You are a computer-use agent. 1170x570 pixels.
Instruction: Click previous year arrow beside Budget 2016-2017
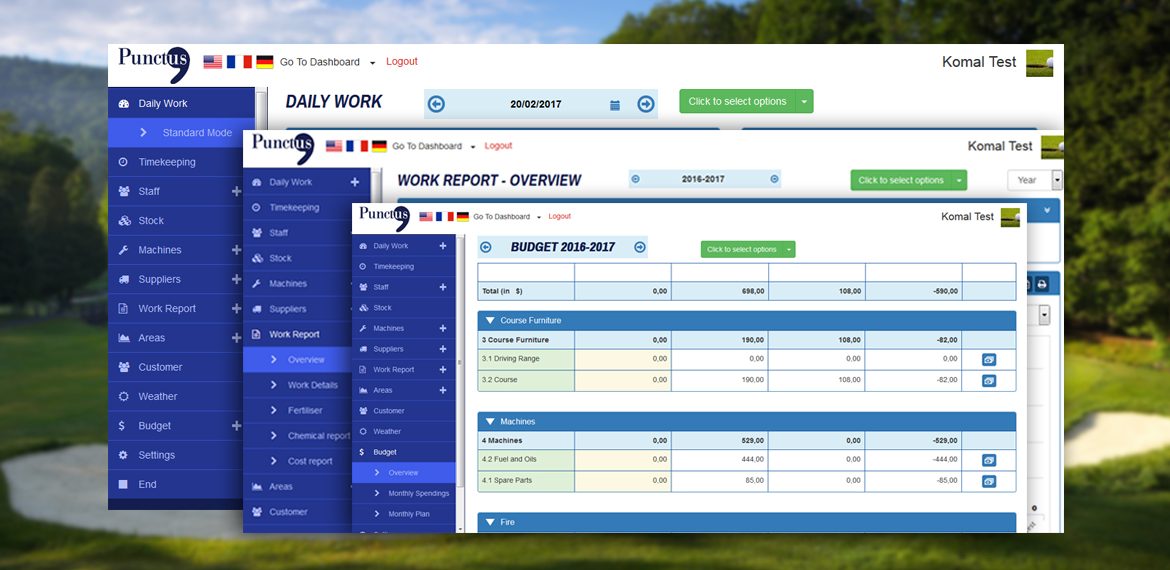486,247
